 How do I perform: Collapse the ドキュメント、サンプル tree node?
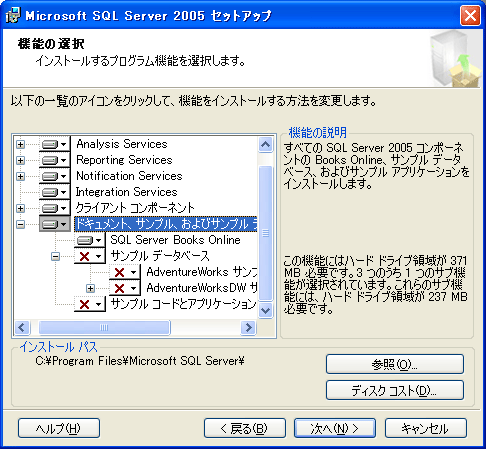point(20,224)
